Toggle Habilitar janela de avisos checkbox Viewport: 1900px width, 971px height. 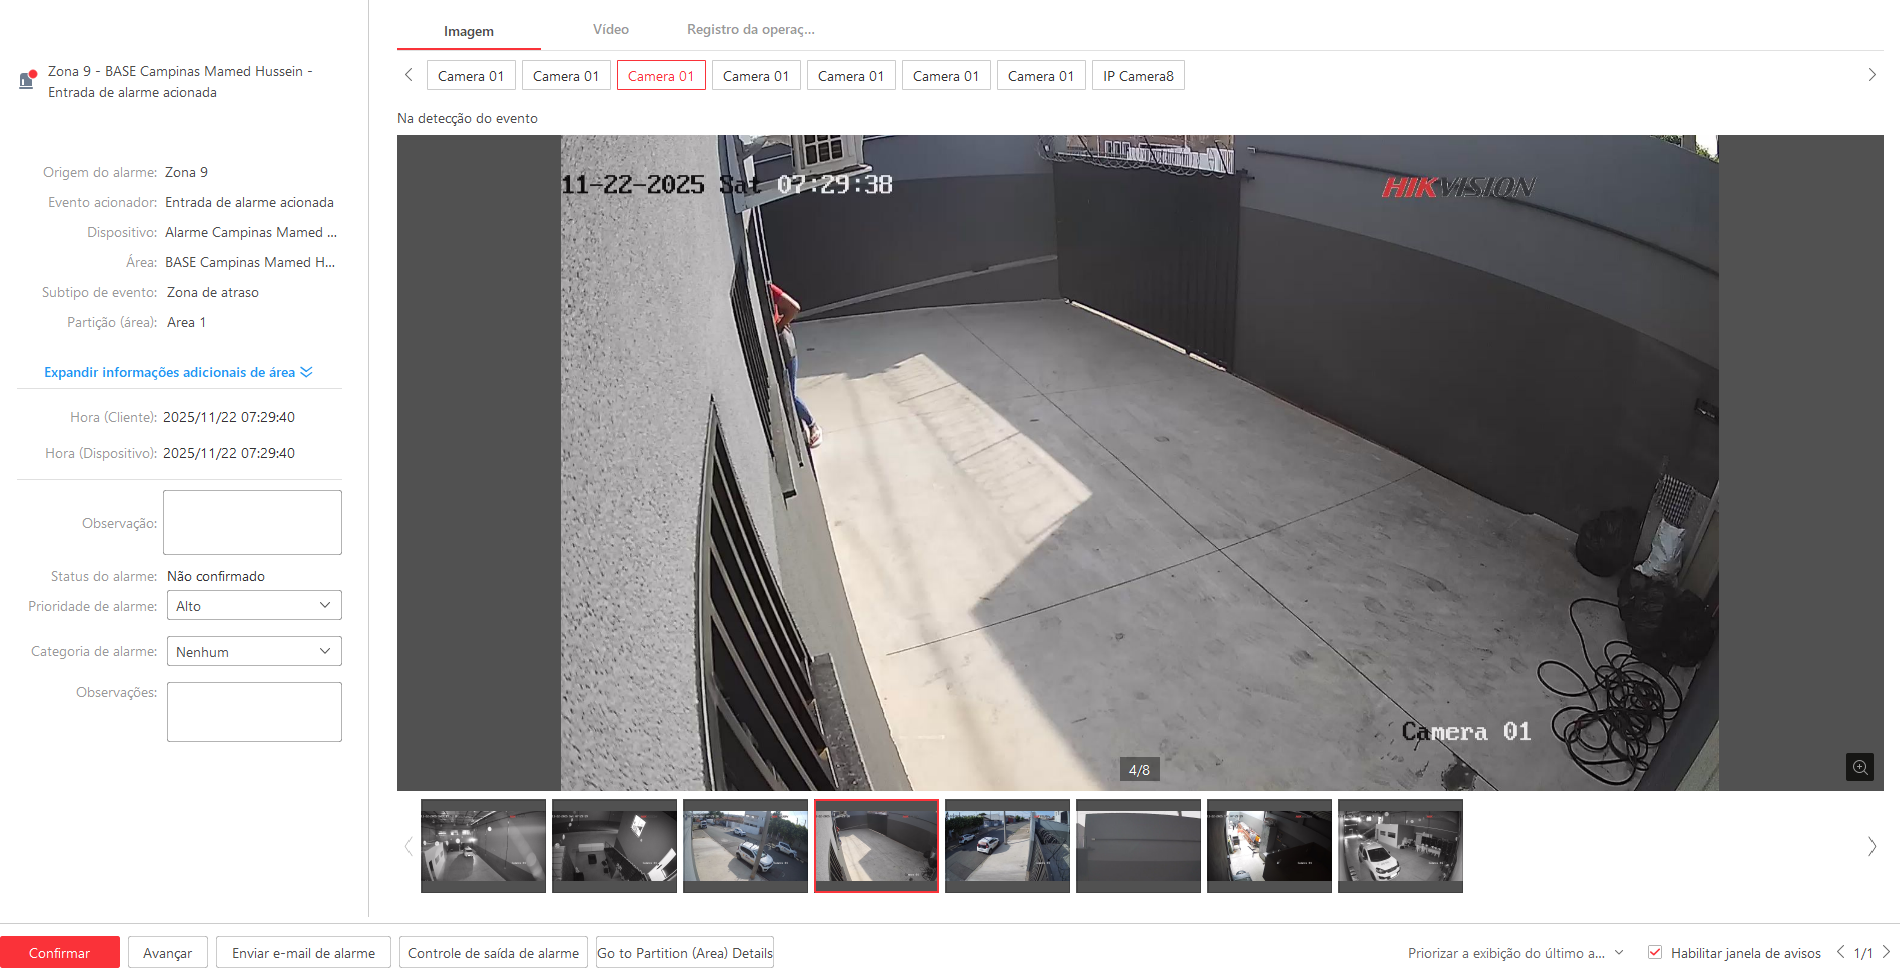point(1655,952)
